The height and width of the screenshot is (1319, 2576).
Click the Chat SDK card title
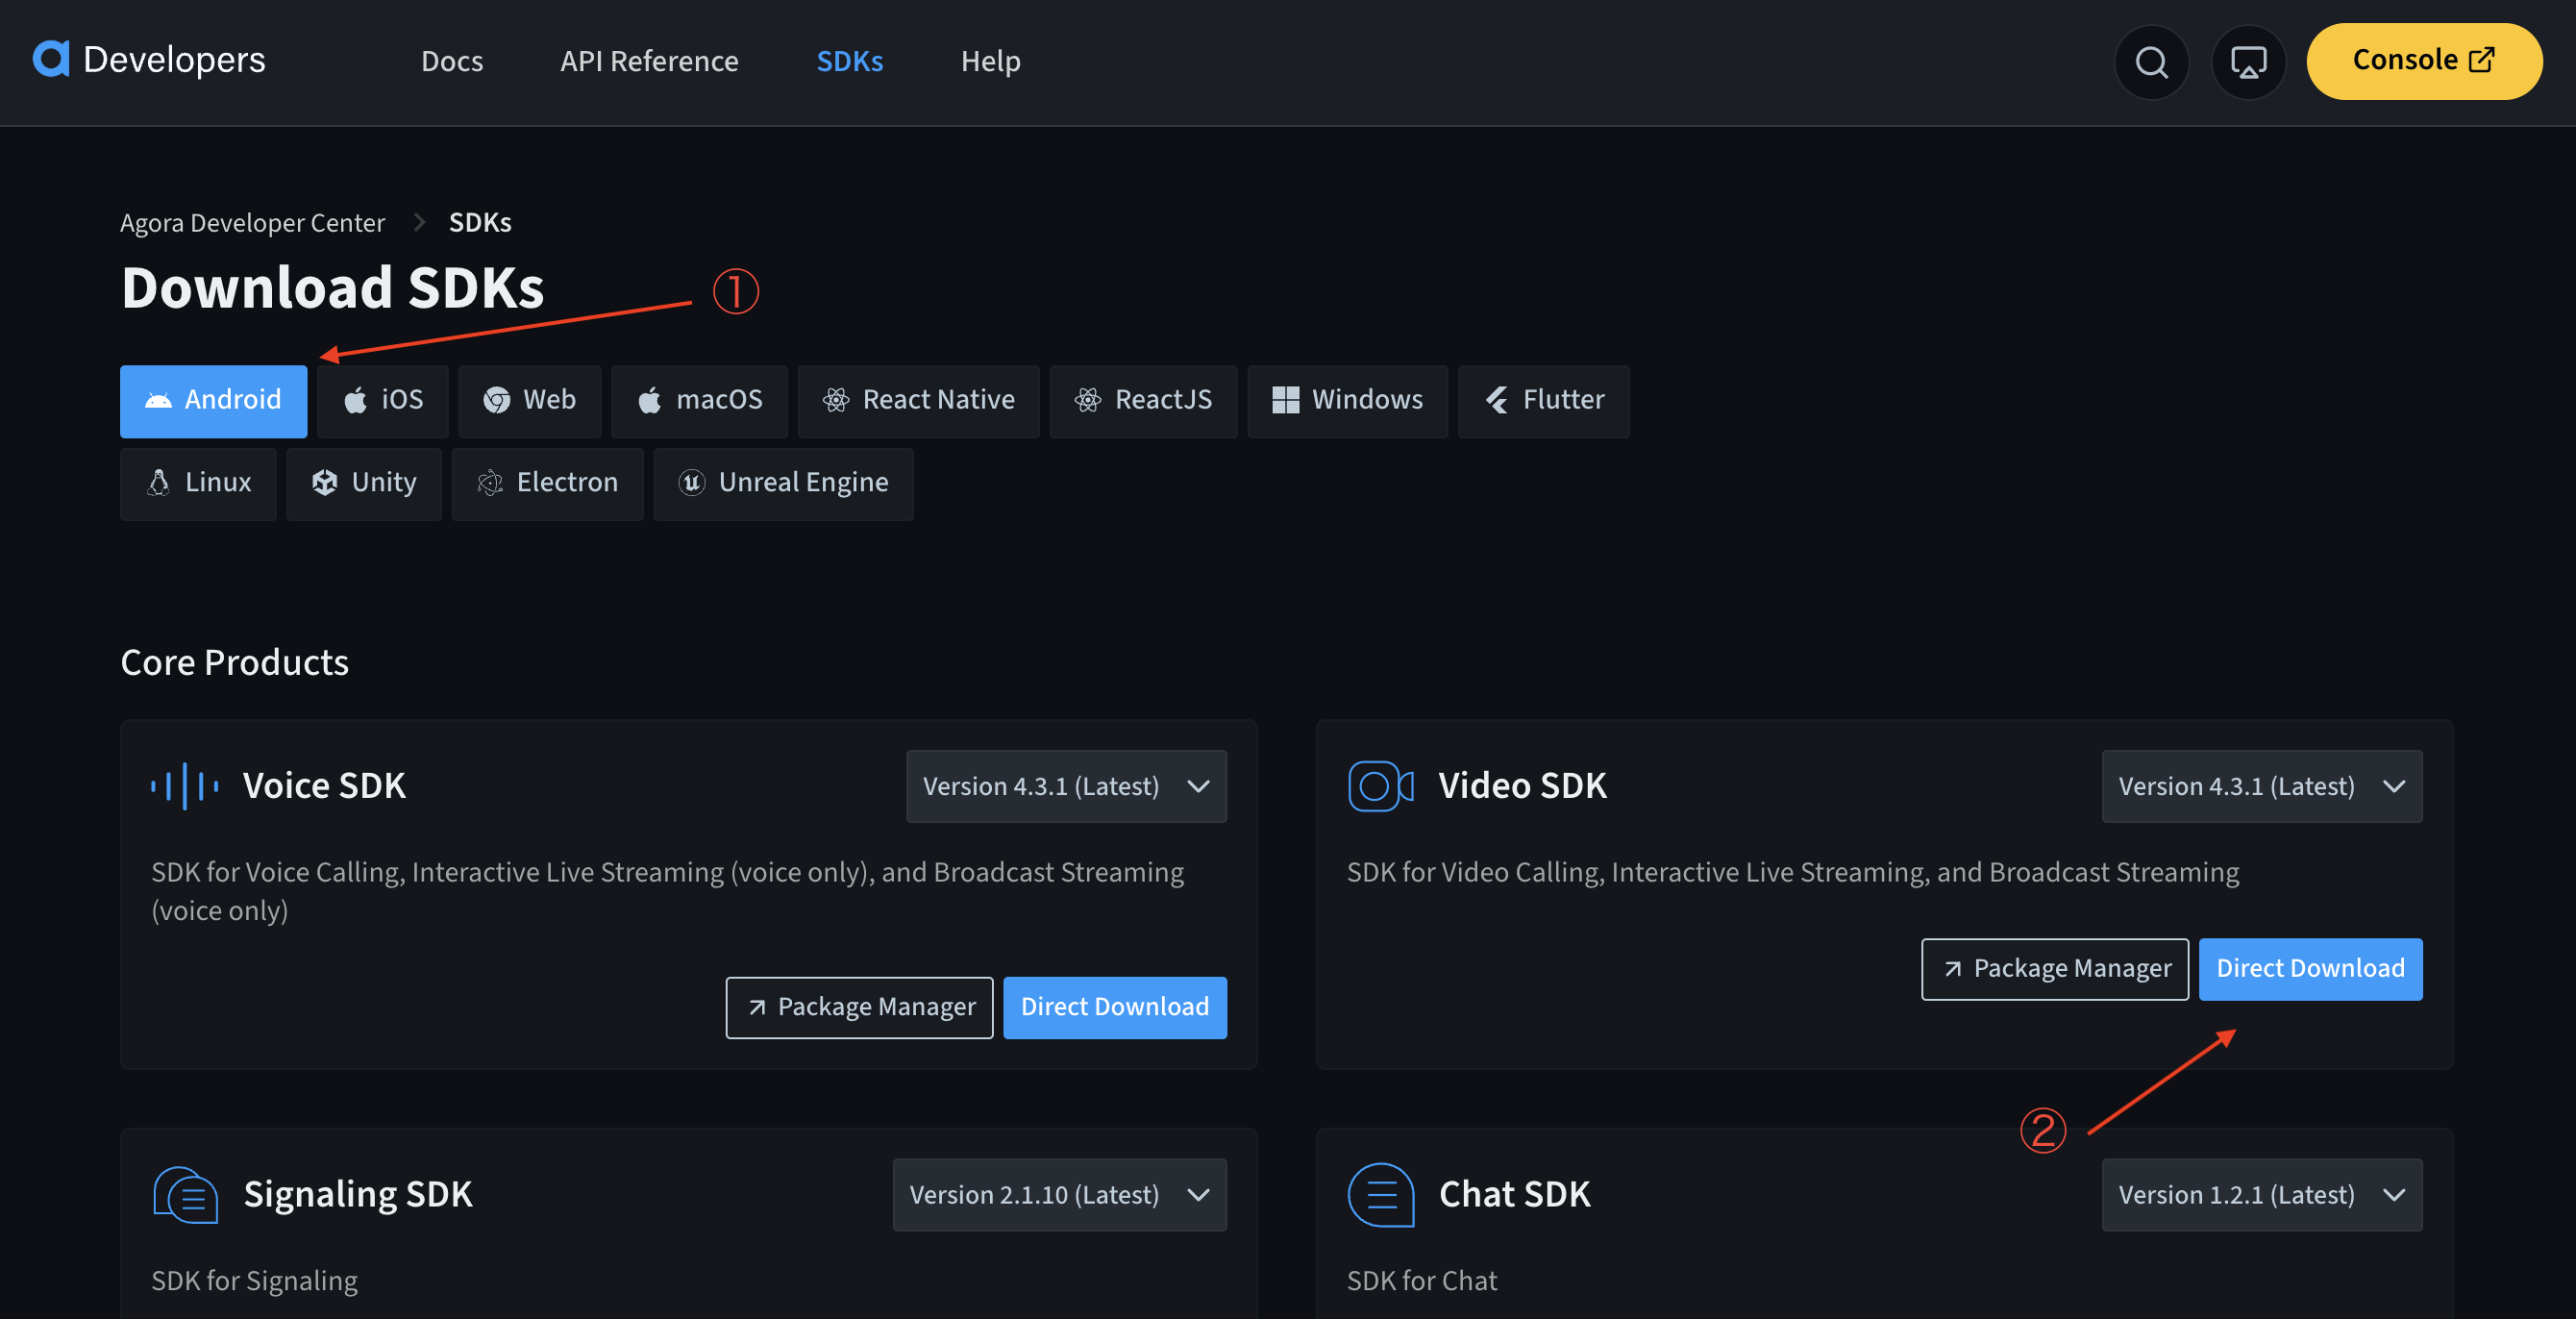point(1514,1195)
